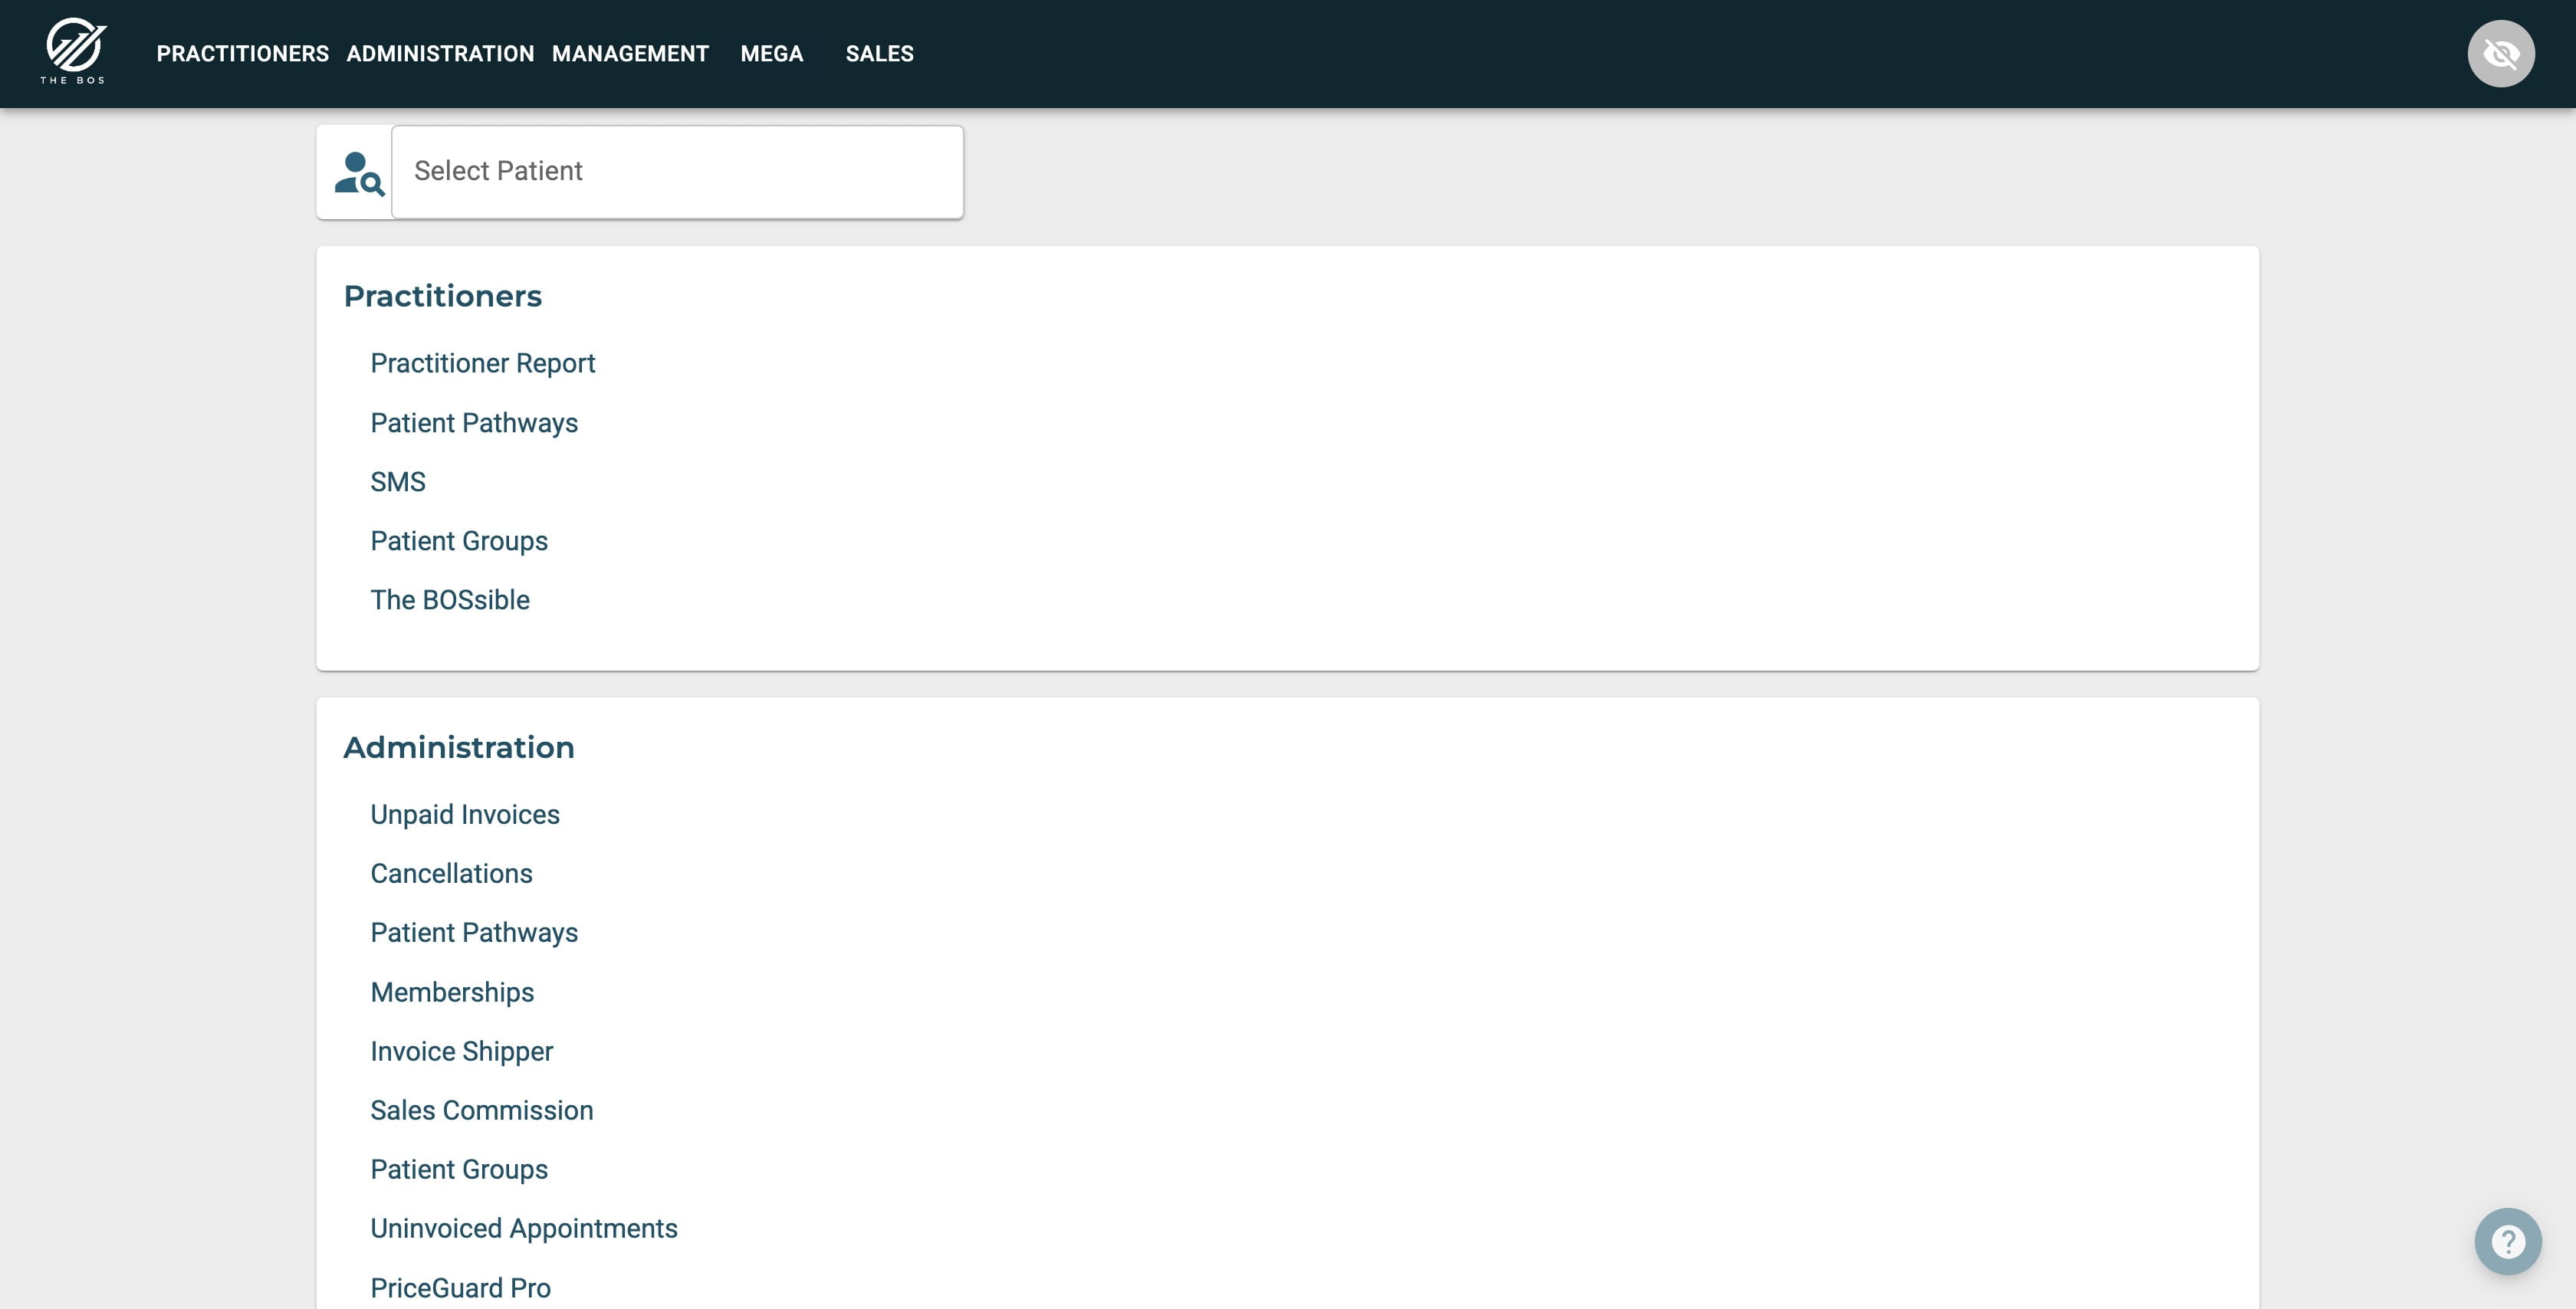
Task: Open Patient Groups under Practitioners
Action: [x=459, y=541]
